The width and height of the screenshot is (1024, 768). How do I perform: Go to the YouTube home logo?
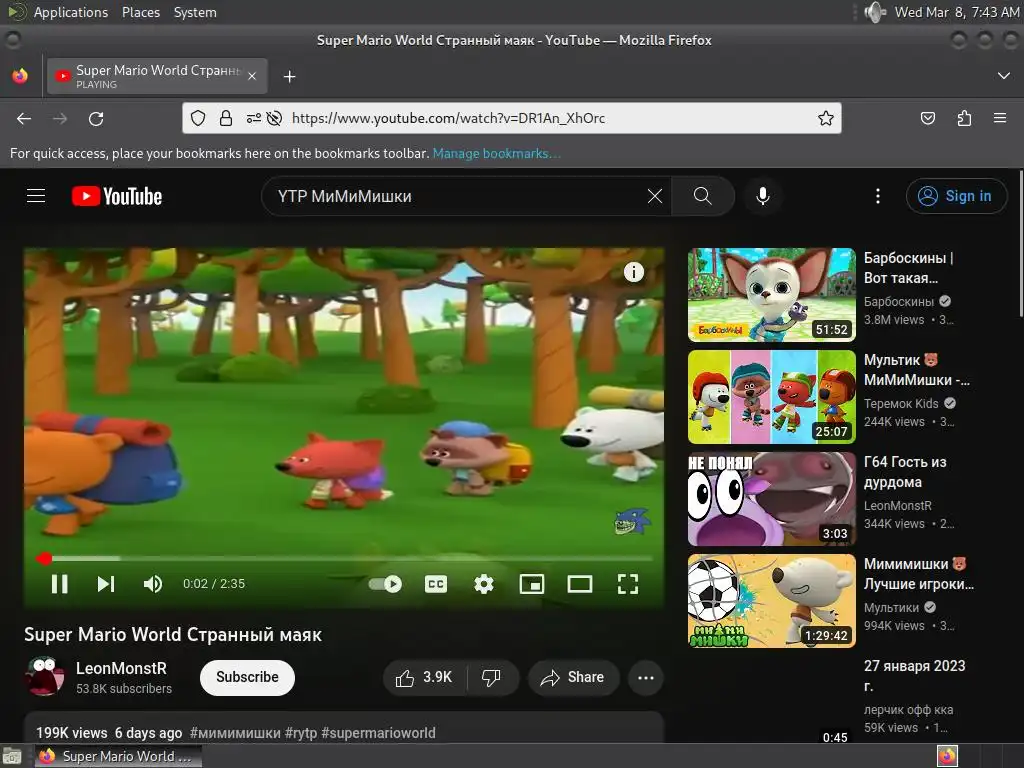point(117,196)
